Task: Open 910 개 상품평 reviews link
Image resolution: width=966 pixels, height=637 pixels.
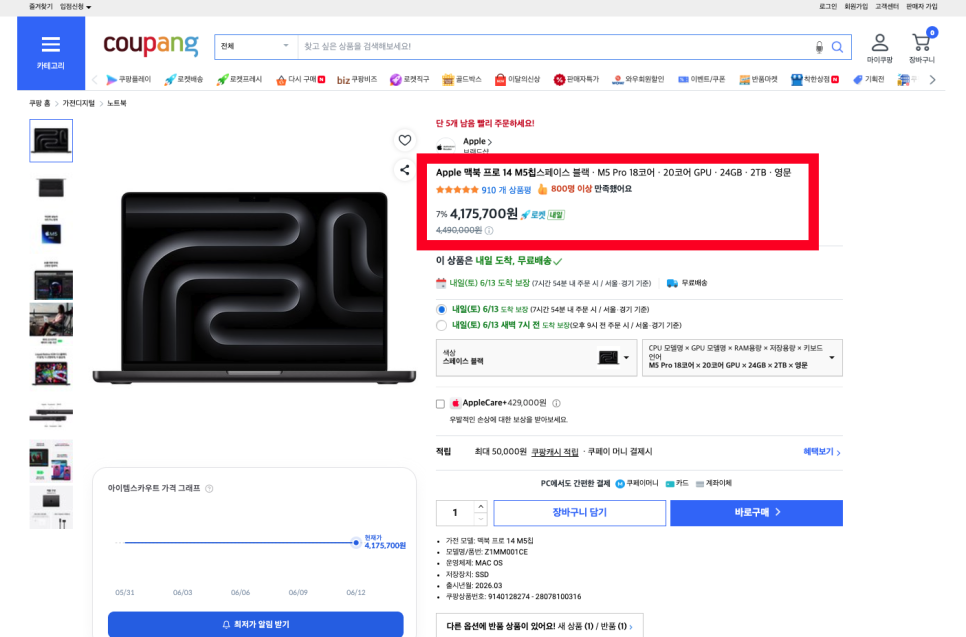Action: 506,190
